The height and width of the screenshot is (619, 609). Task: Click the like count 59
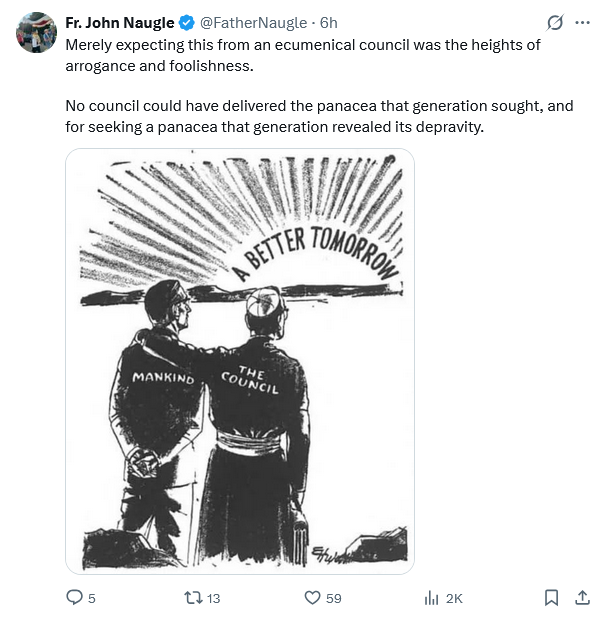pyautogui.click(x=334, y=598)
